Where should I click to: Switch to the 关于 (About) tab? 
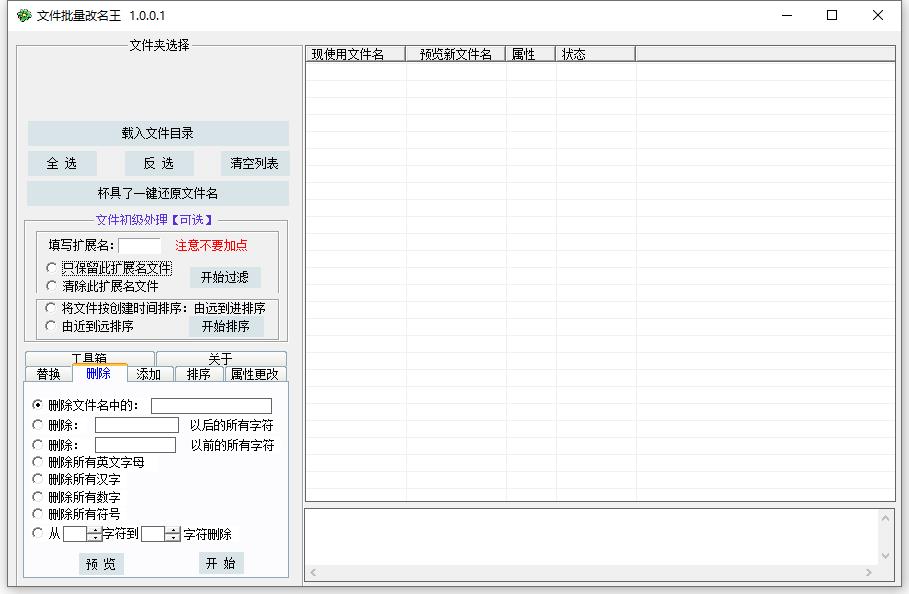(x=224, y=359)
